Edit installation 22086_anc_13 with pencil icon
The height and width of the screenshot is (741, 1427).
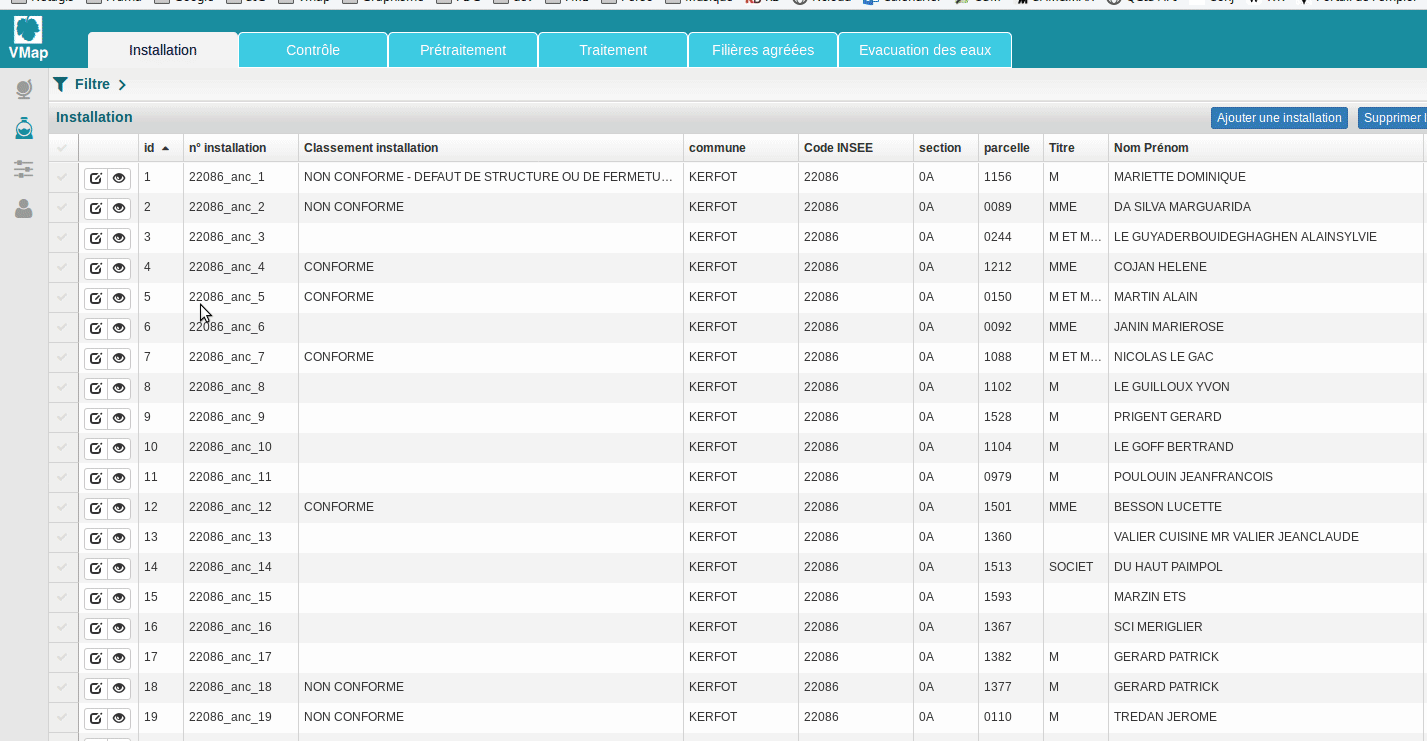pyautogui.click(x=96, y=539)
